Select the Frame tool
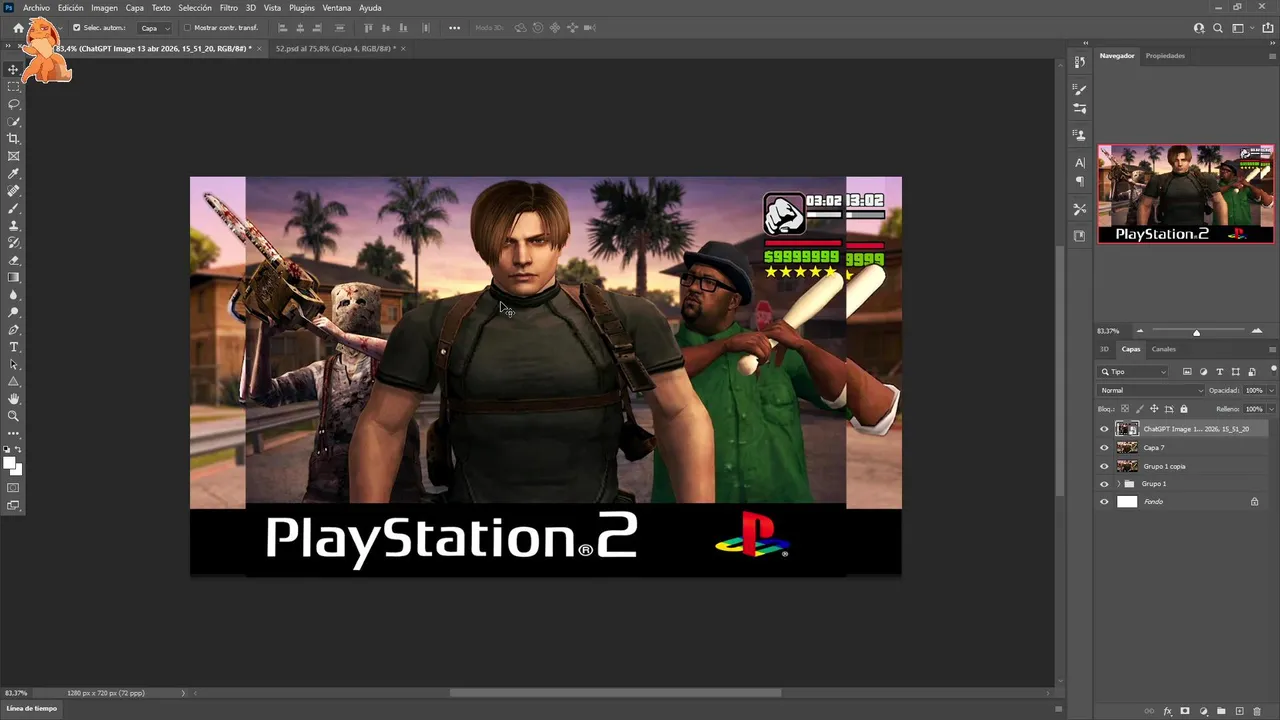1280x720 pixels. 13,156
